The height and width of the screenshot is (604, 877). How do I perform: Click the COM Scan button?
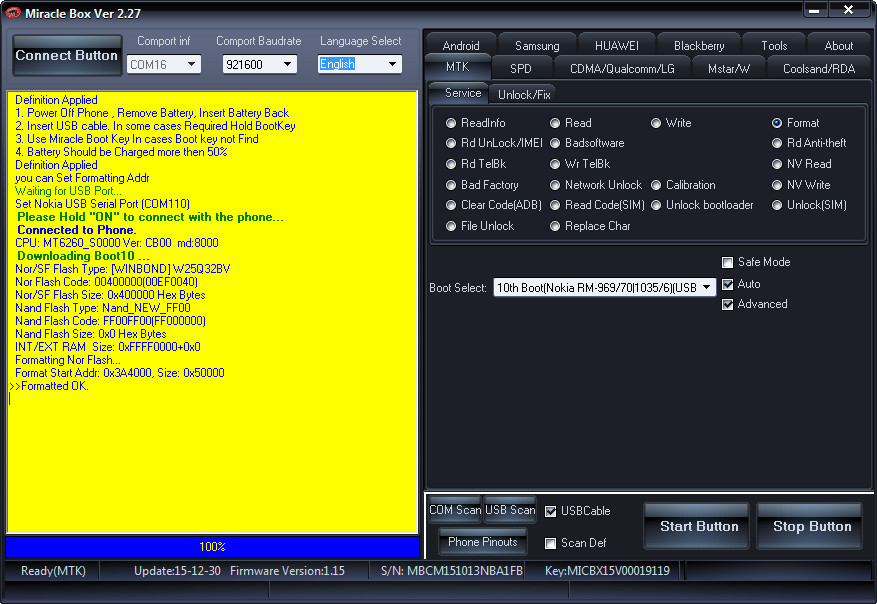coord(455,510)
